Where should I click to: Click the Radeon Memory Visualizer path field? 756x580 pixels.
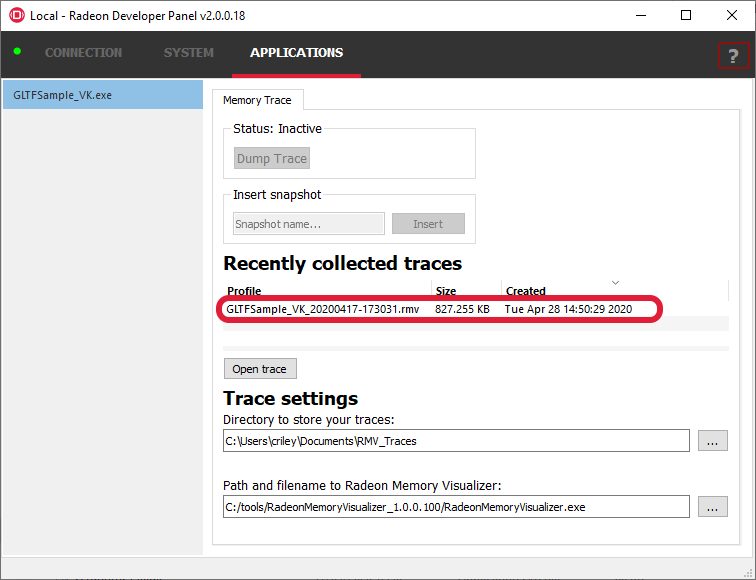coord(455,507)
